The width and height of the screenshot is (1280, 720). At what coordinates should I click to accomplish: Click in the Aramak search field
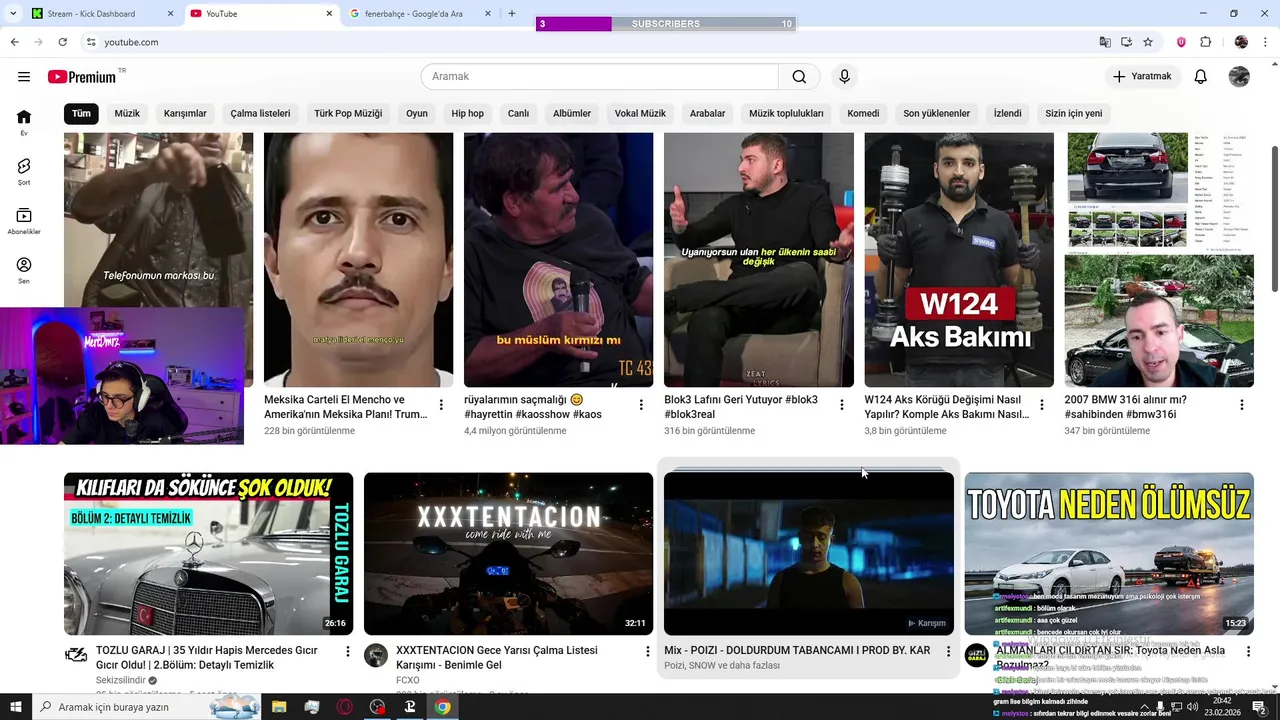[x=600, y=77]
